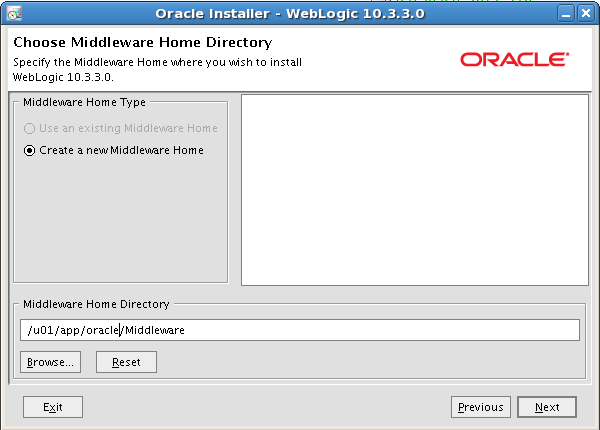Select Create a new Middleware Home option
Screen dimensions: 600x430
pos(114,150)
